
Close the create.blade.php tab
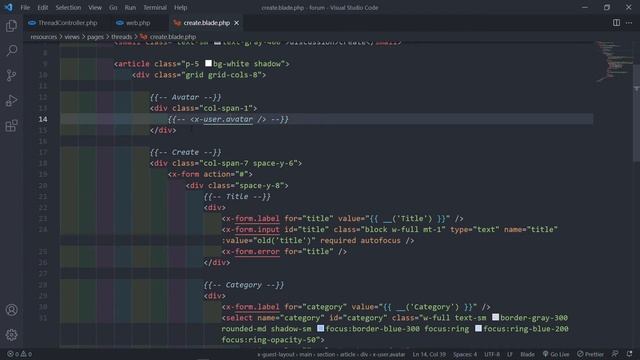point(236,23)
